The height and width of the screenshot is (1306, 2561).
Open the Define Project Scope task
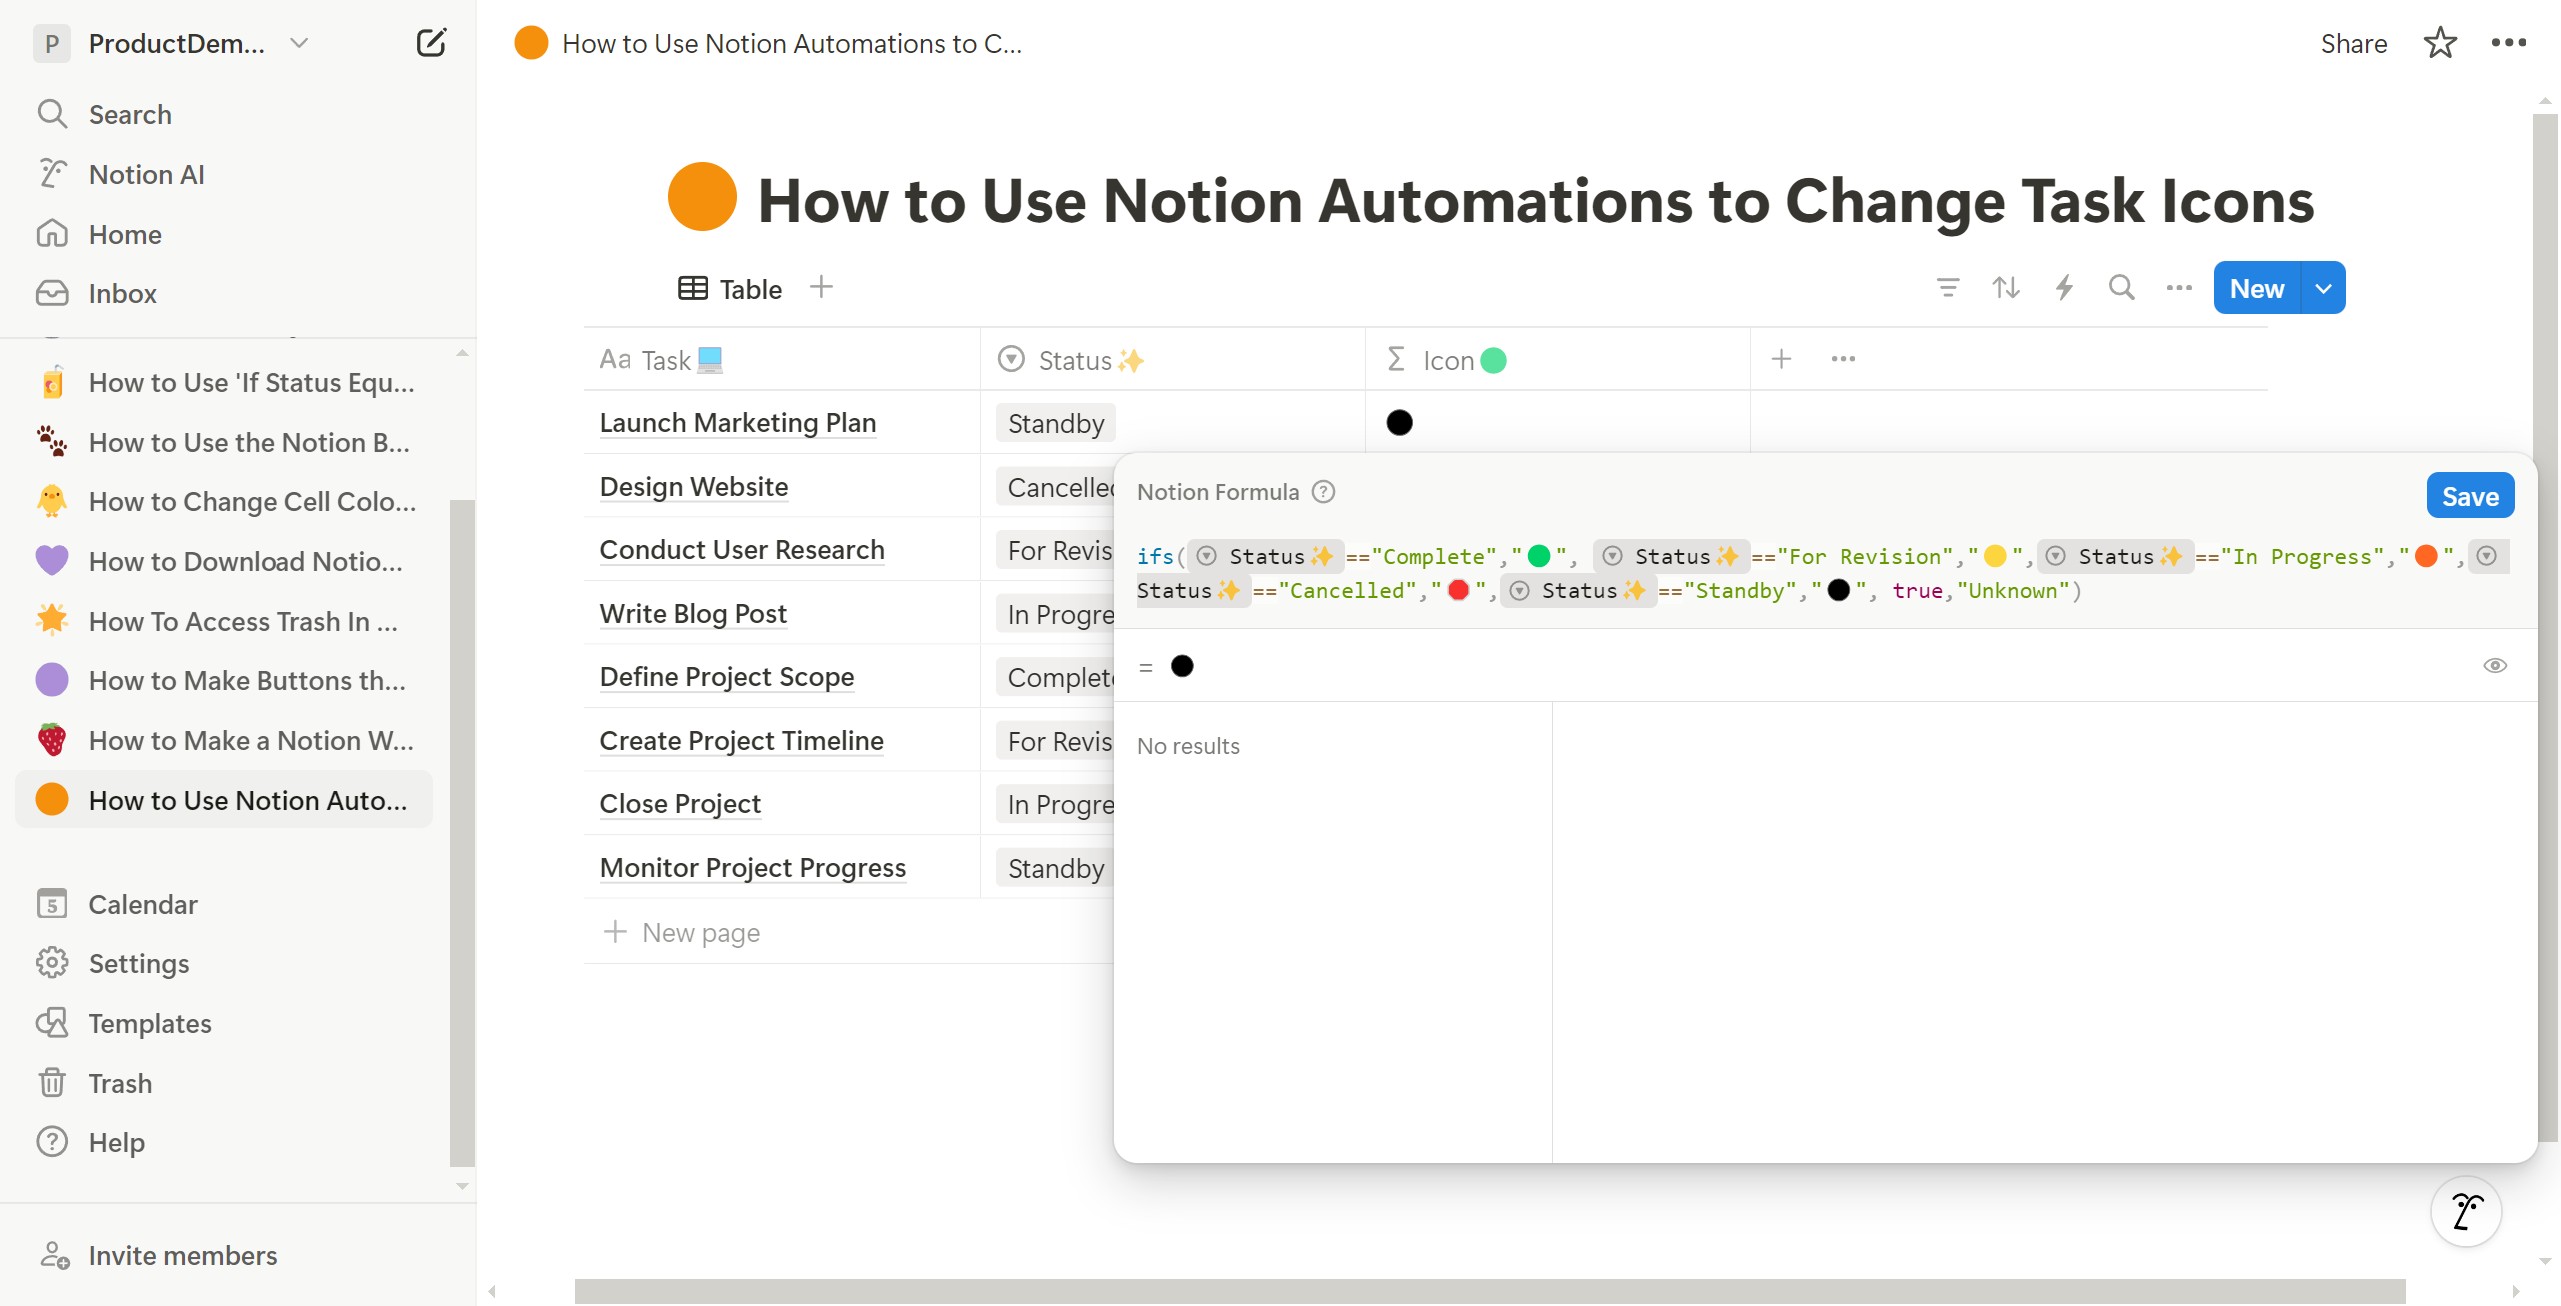(726, 677)
